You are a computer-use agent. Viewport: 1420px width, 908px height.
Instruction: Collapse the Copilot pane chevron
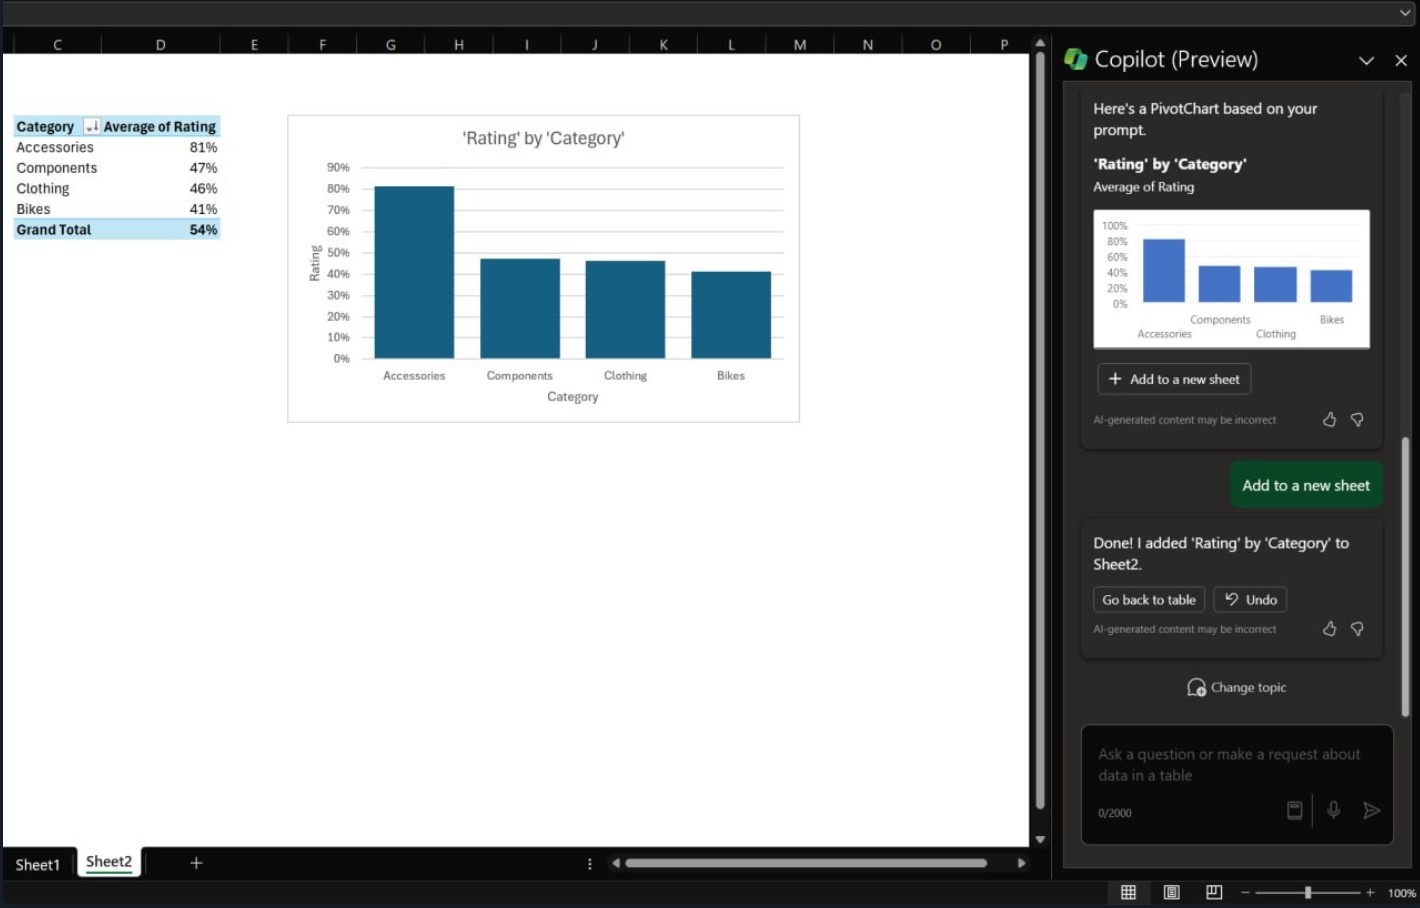click(1366, 61)
